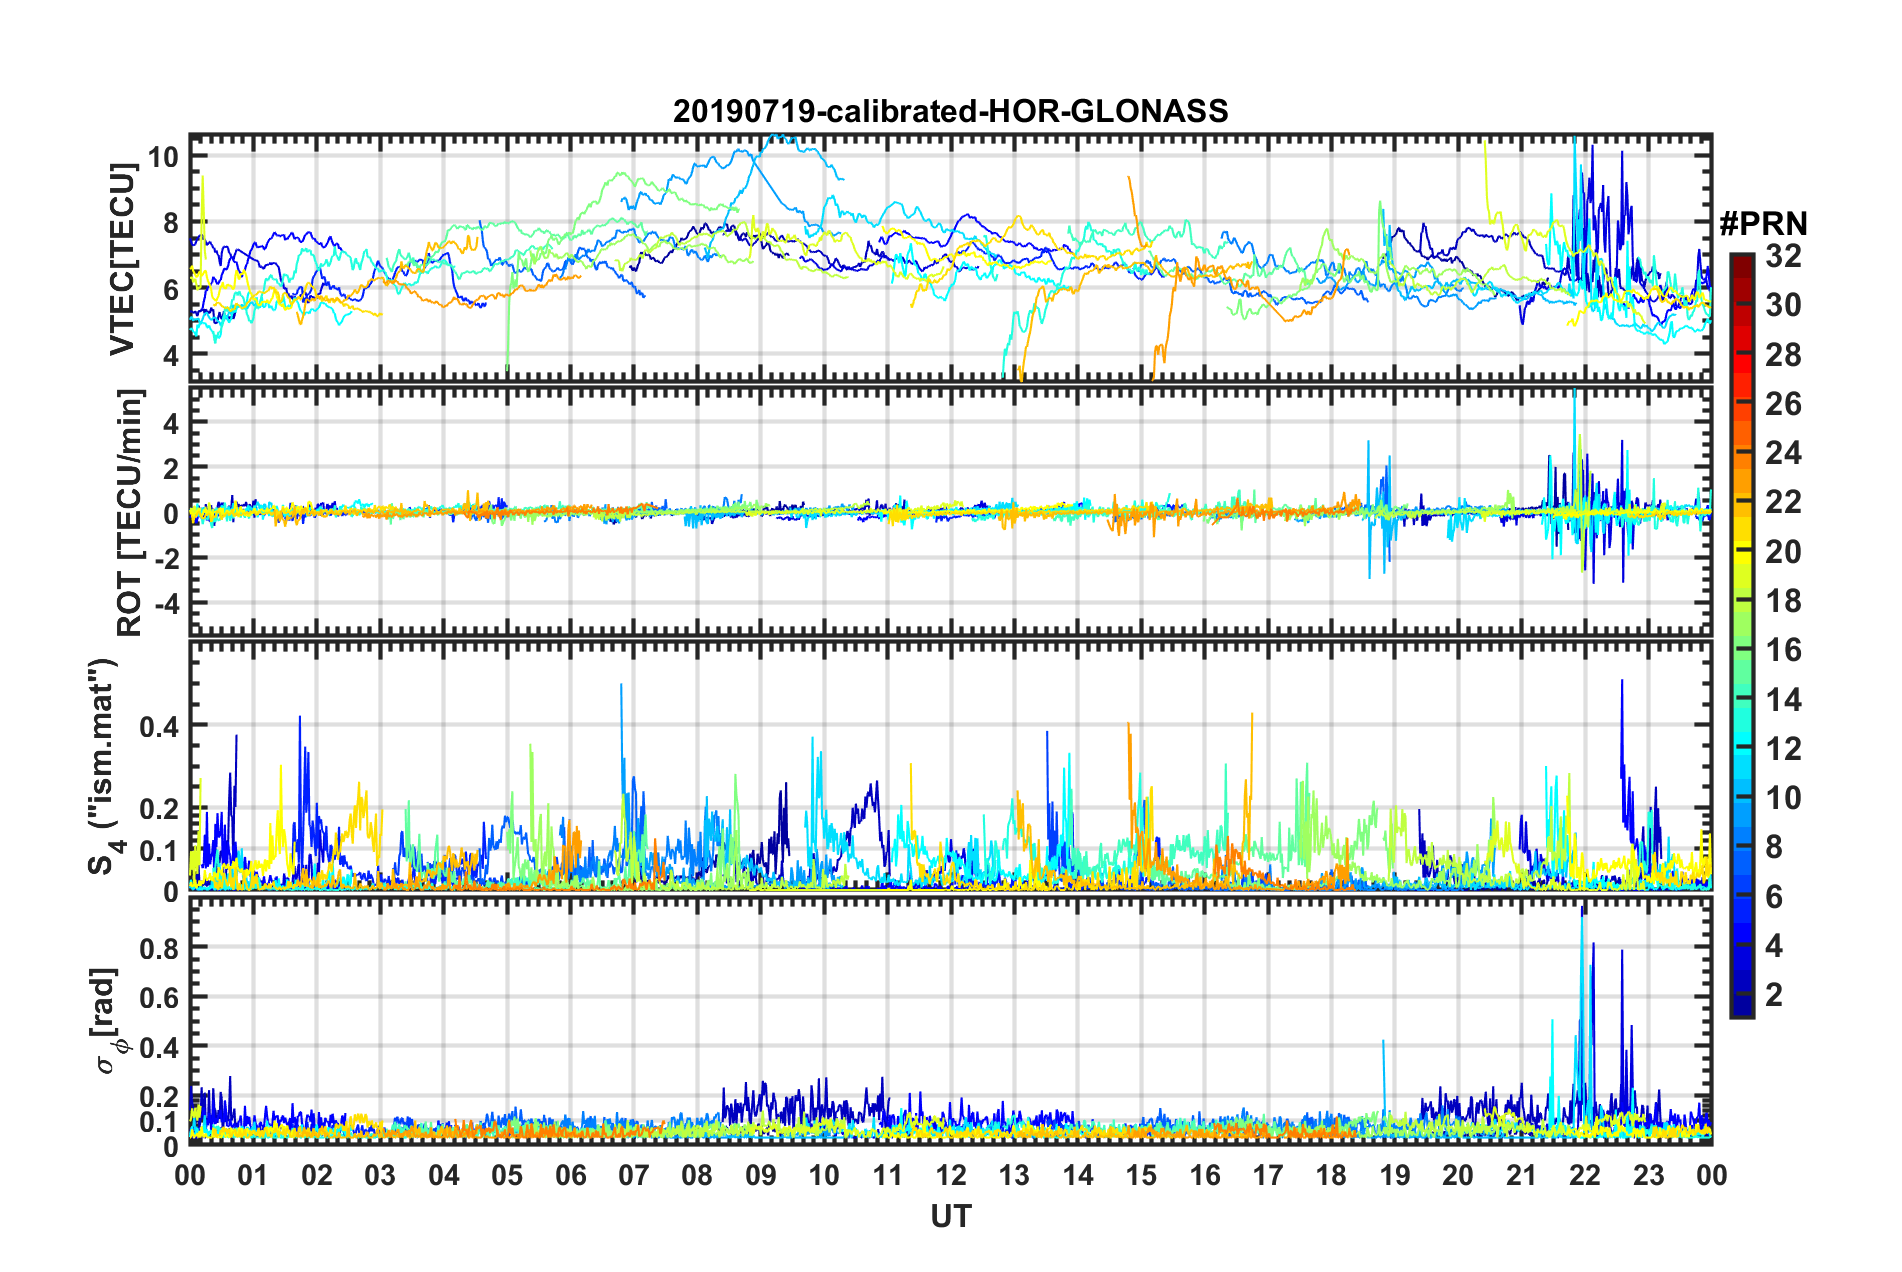The height and width of the screenshot is (1272, 1902).
Task: Click the colorbar tick label "28"
Action: pos(1783,355)
